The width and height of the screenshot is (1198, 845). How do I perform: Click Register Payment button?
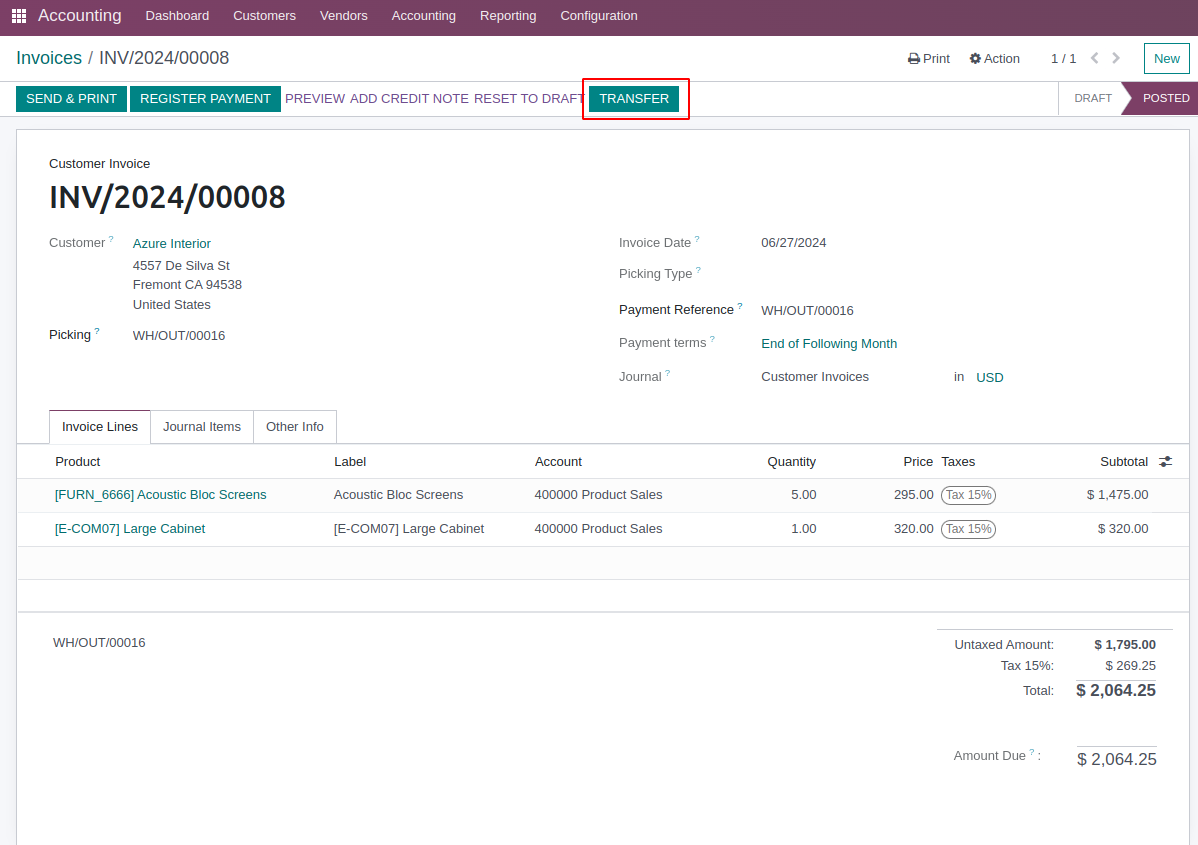click(205, 99)
